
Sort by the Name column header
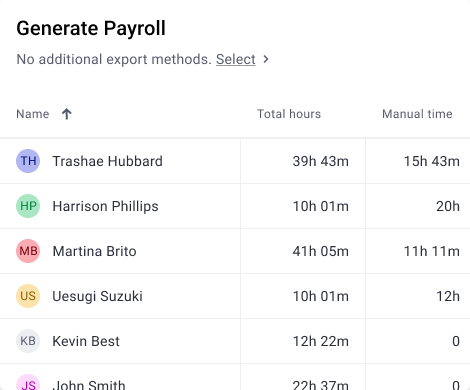[33, 114]
